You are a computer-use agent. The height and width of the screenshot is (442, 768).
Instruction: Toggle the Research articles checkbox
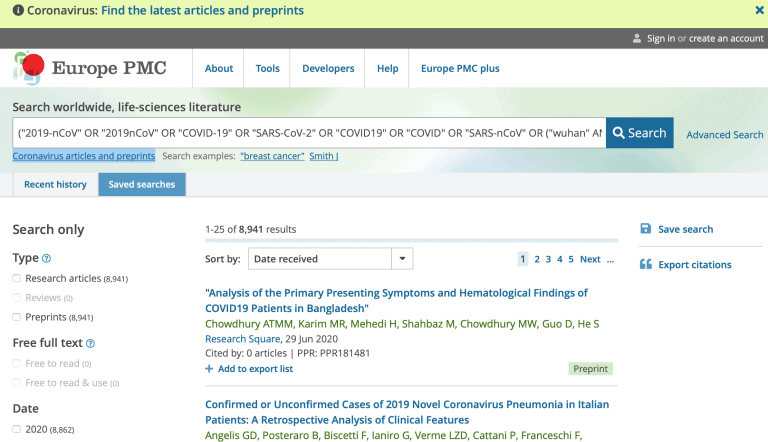pos(17,278)
